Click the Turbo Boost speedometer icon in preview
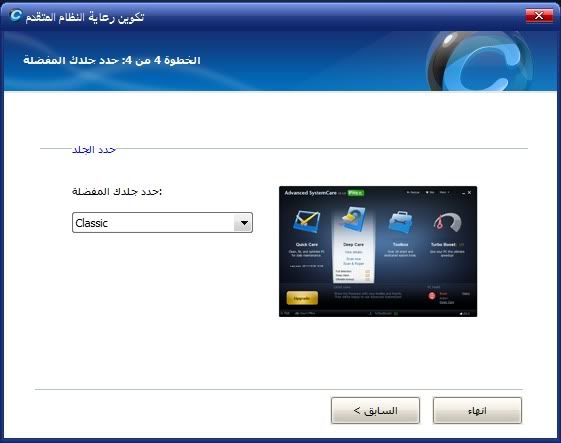 [447, 222]
